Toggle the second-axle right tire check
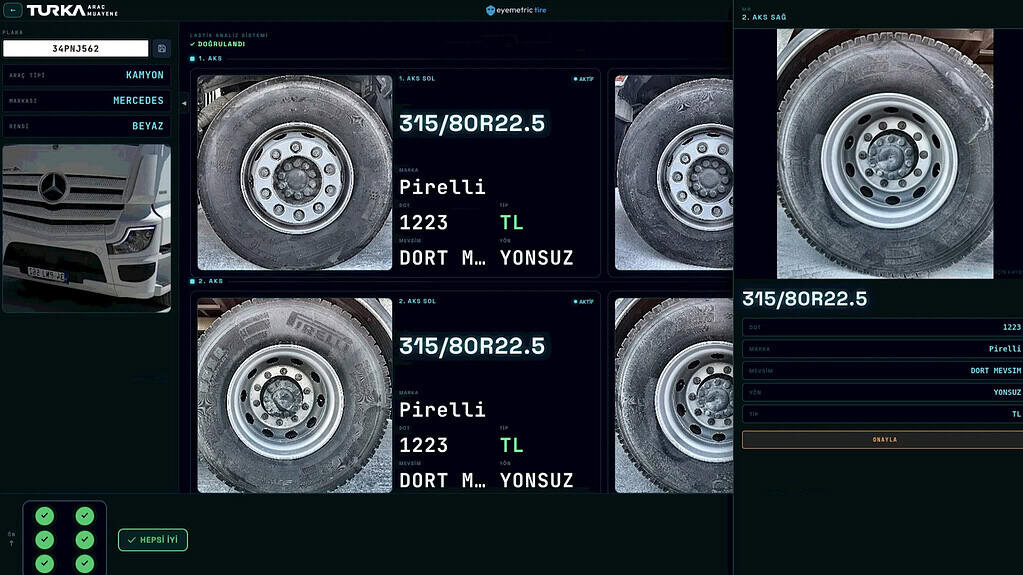 84,540
